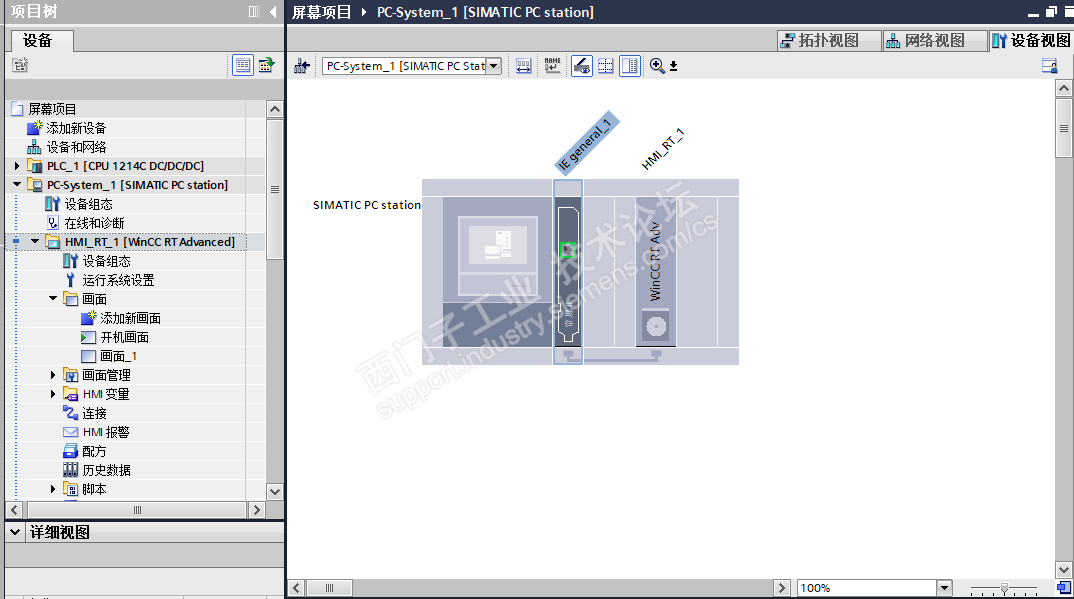
Task: Expand the HMI 变量 folder
Action: (x=53, y=394)
